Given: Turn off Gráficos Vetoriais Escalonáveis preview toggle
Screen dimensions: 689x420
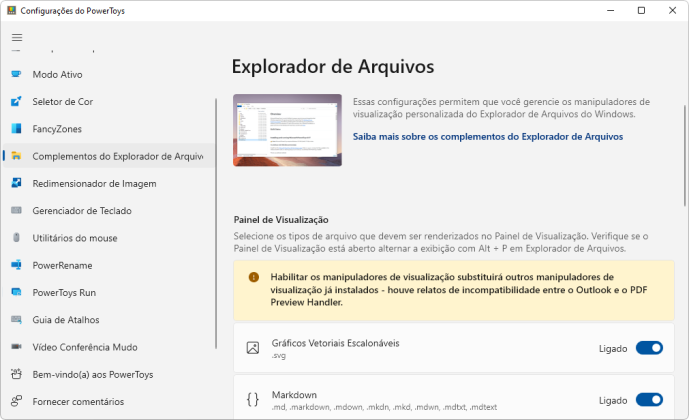Looking at the screenshot, I should click(649, 348).
